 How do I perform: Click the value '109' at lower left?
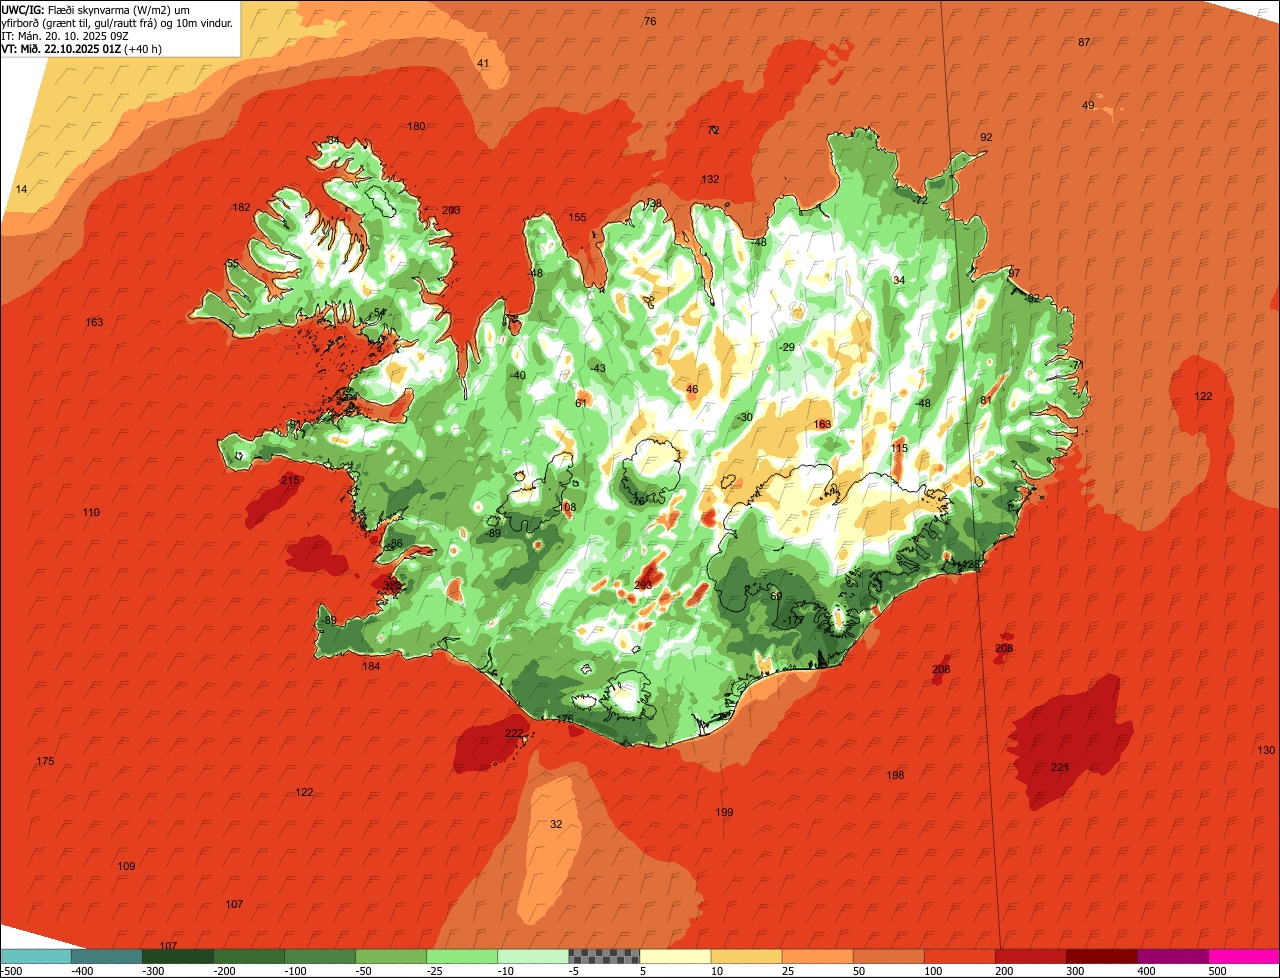[x=126, y=866]
